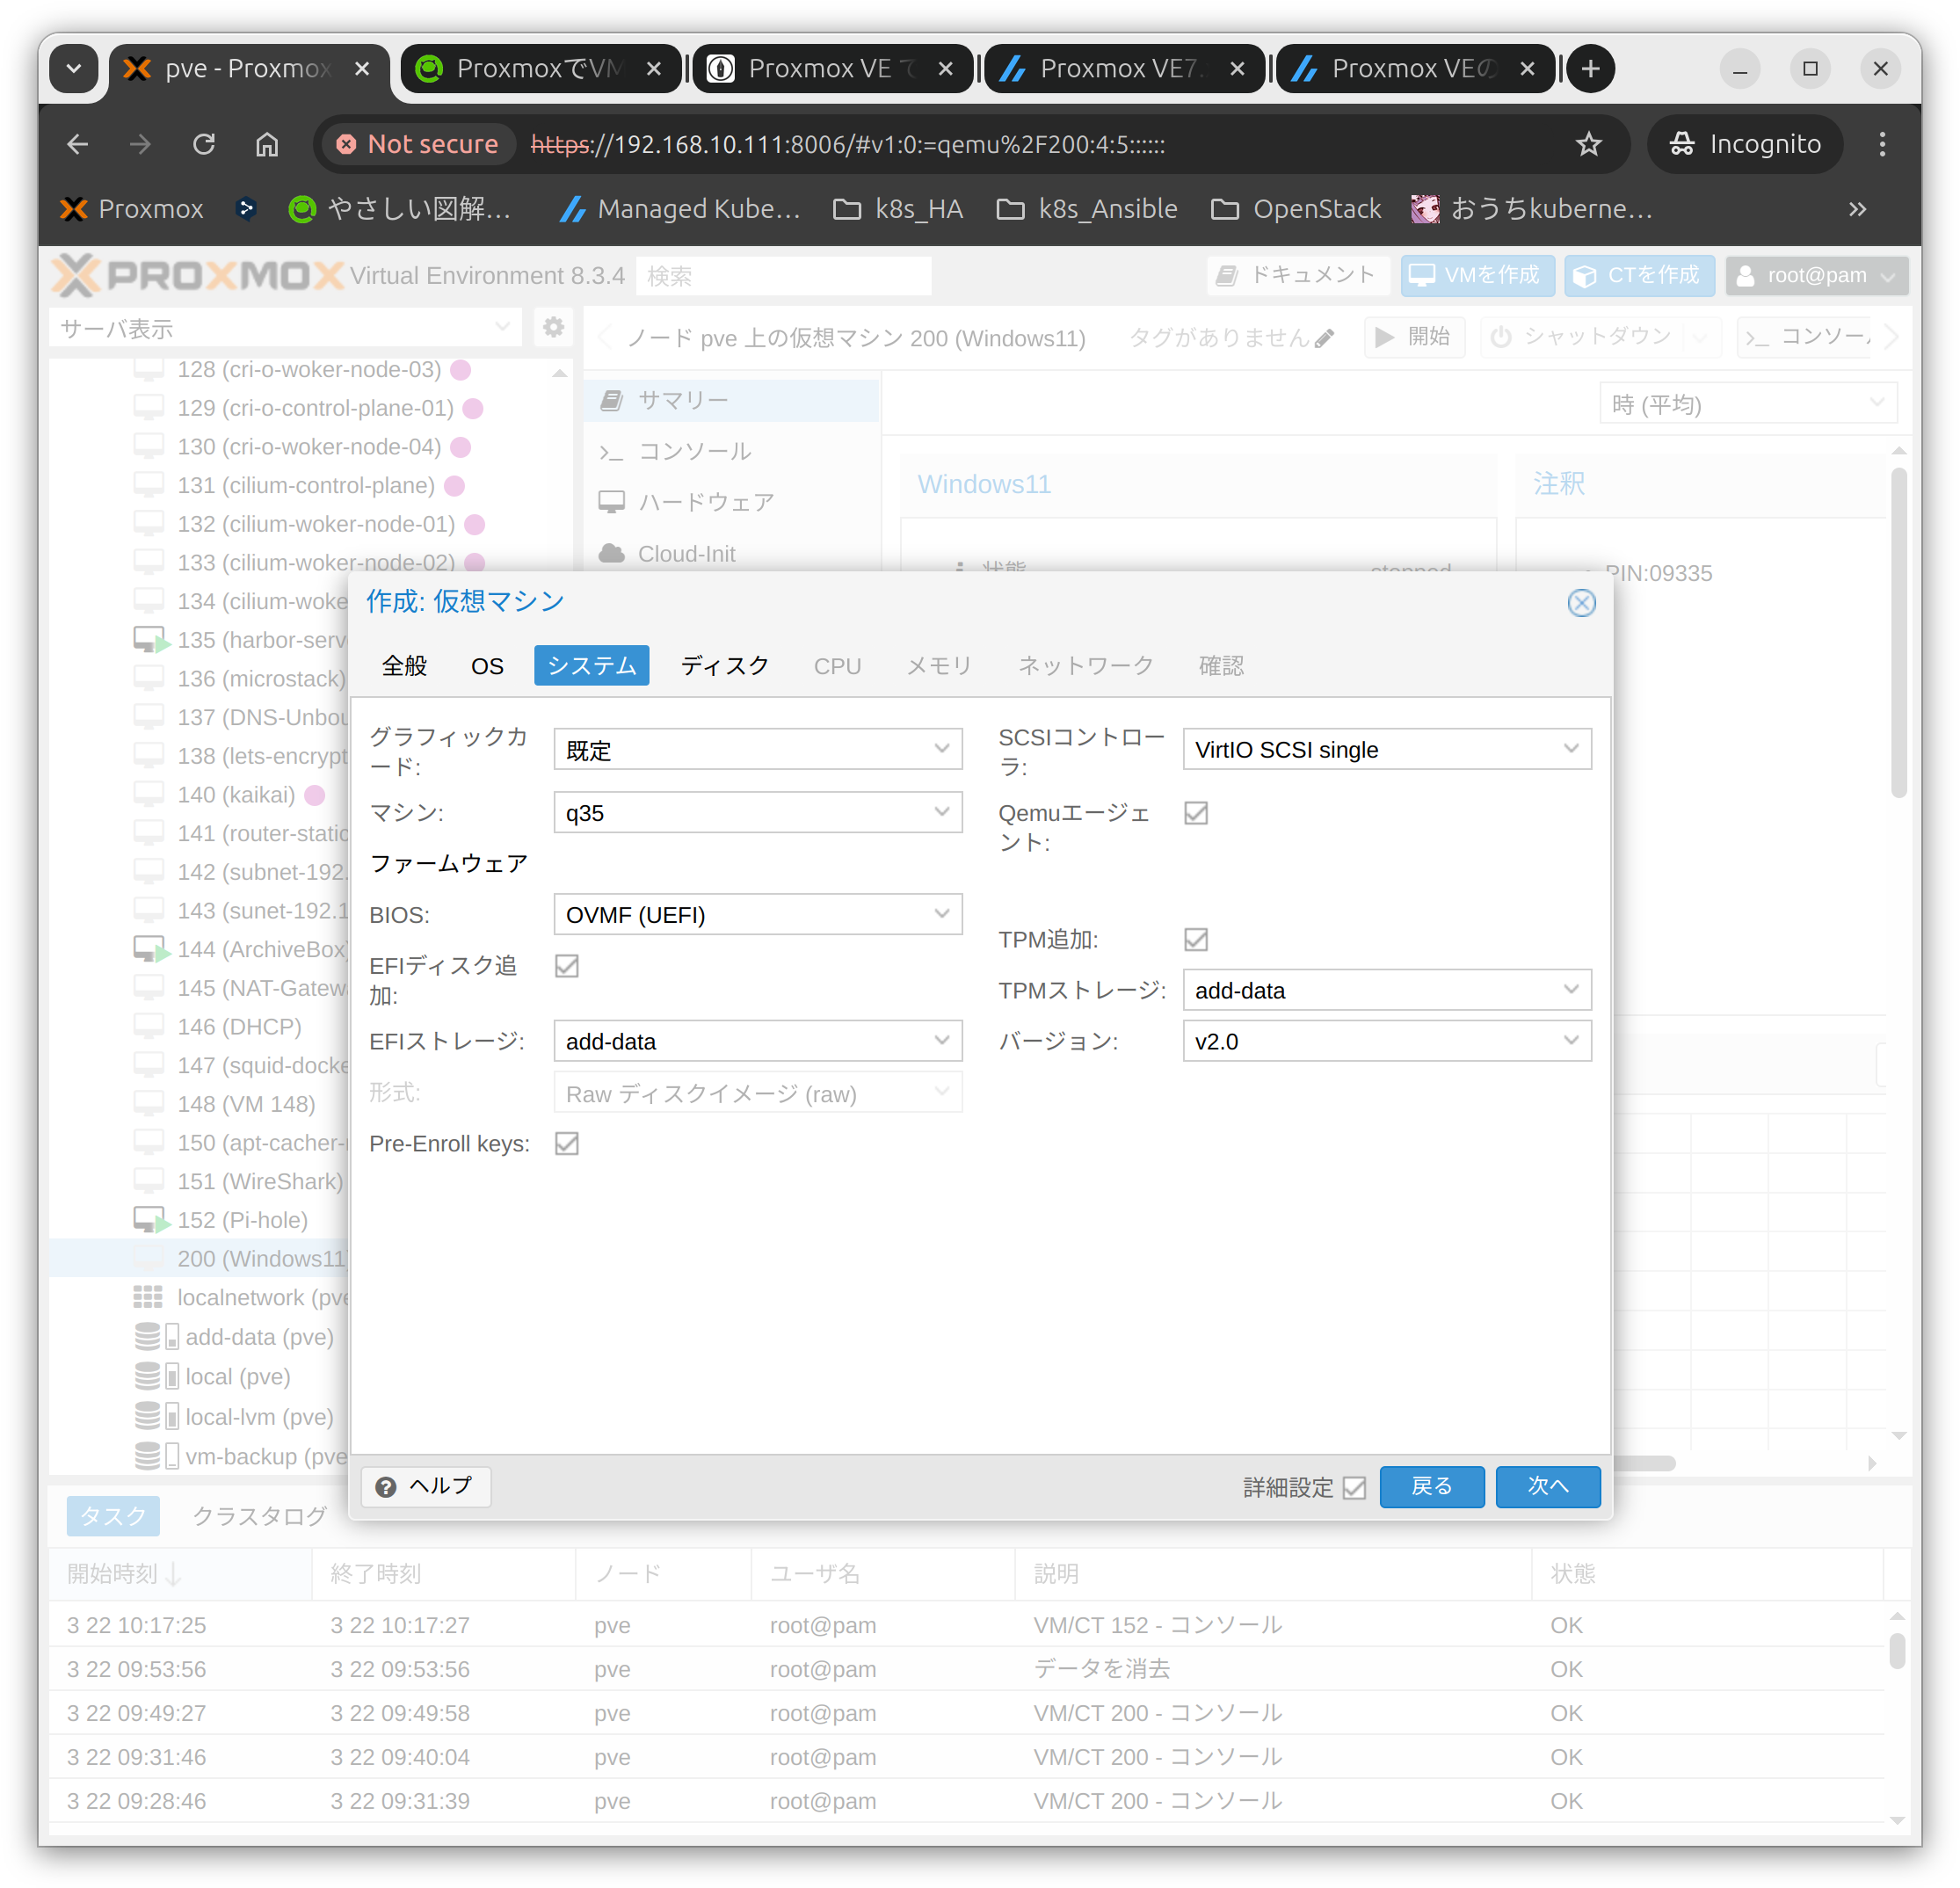Open the SCSI controller VirtIO SCSI single dropdown

(x=1386, y=750)
